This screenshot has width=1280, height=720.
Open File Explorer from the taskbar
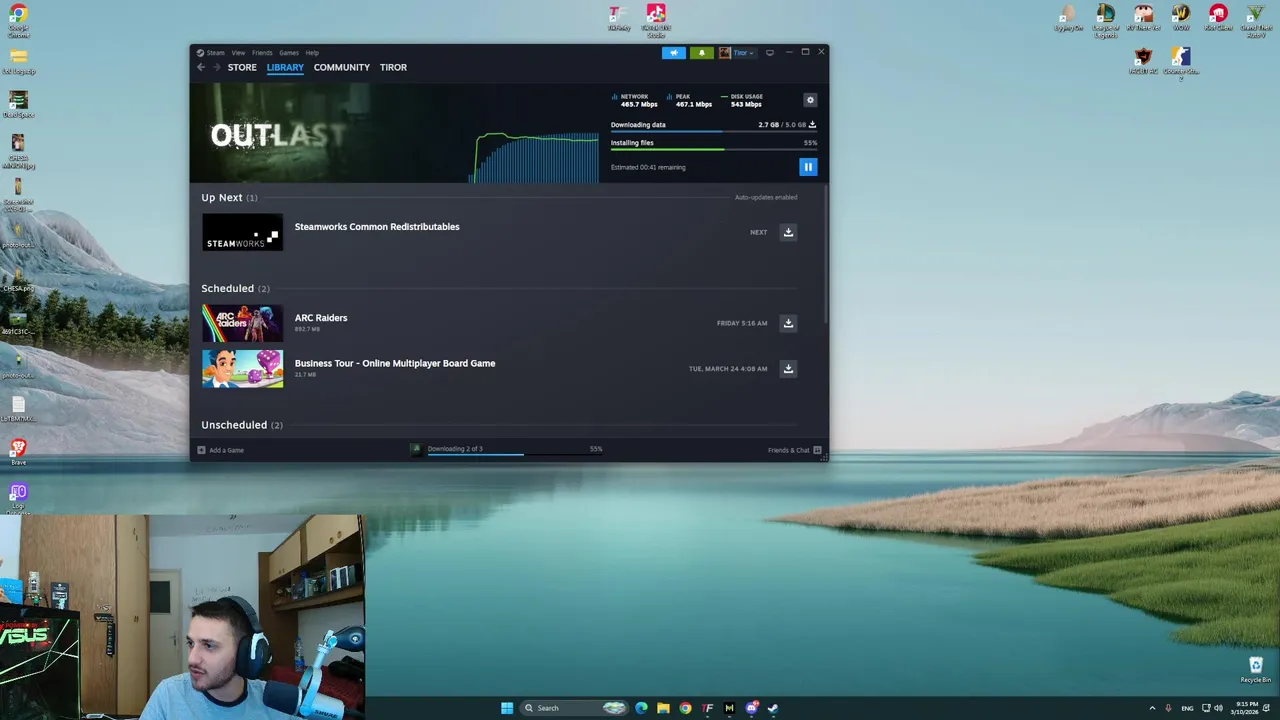663,708
